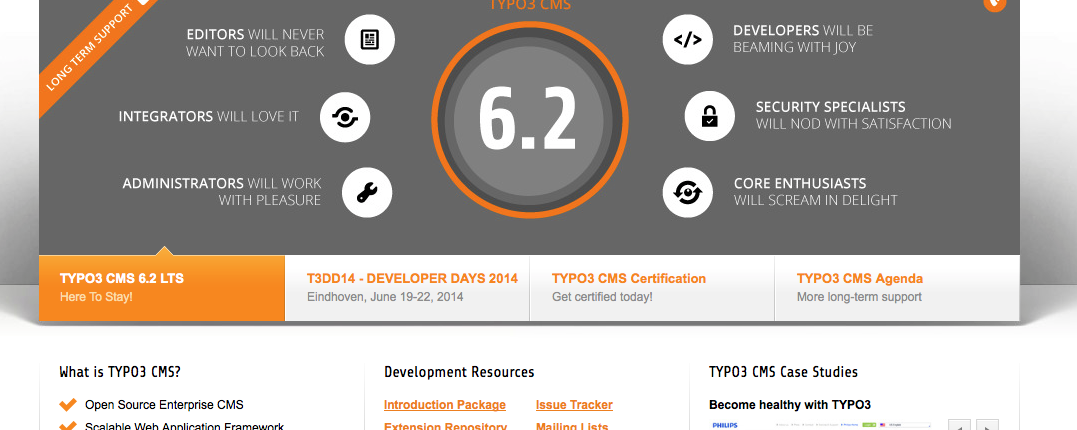Click the Philips case study thumbnail
Viewport: 1077px width, 430px height.
point(821,425)
